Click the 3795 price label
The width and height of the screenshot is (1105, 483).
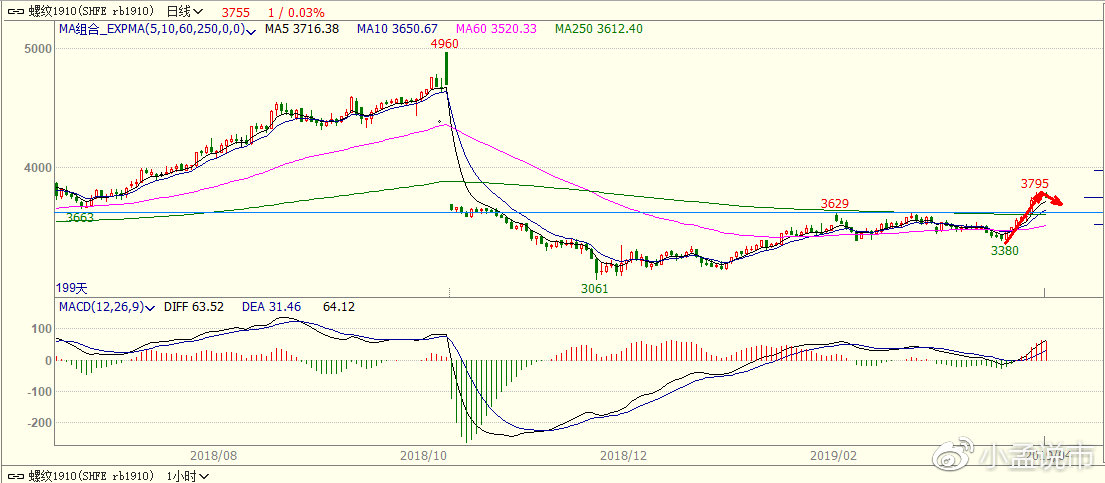1035,183
